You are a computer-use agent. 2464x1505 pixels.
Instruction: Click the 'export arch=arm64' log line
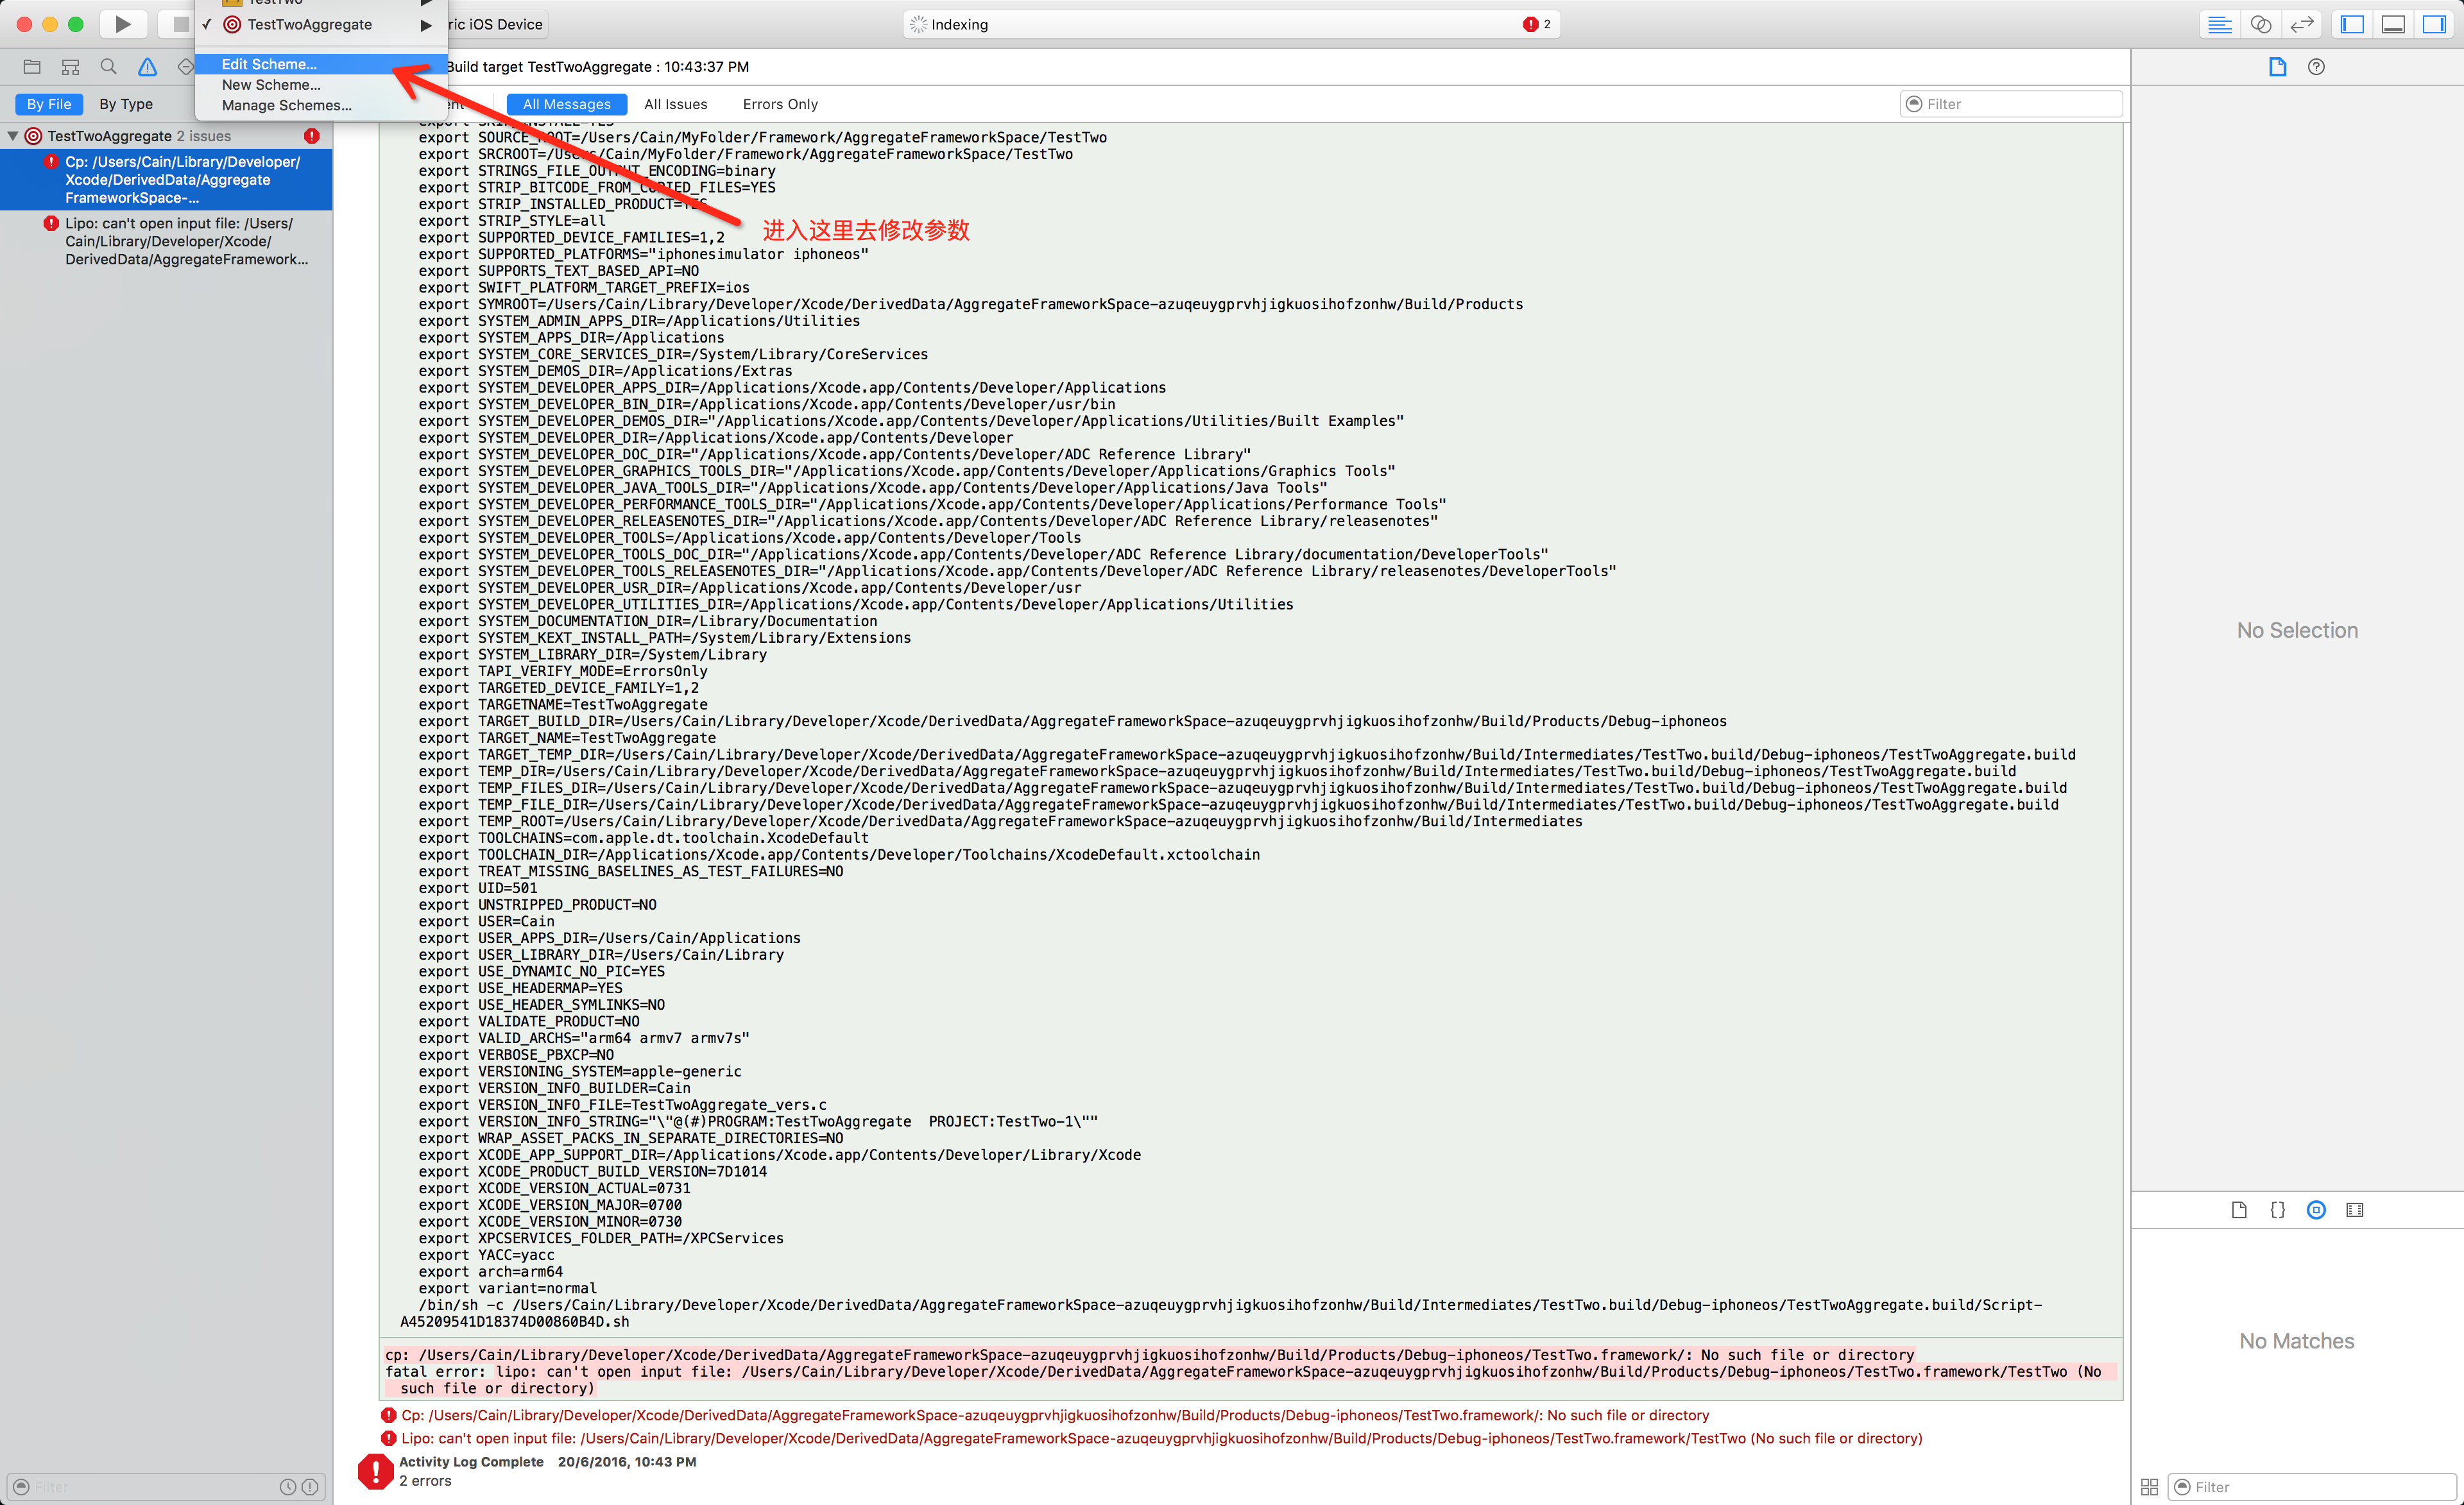click(490, 1272)
